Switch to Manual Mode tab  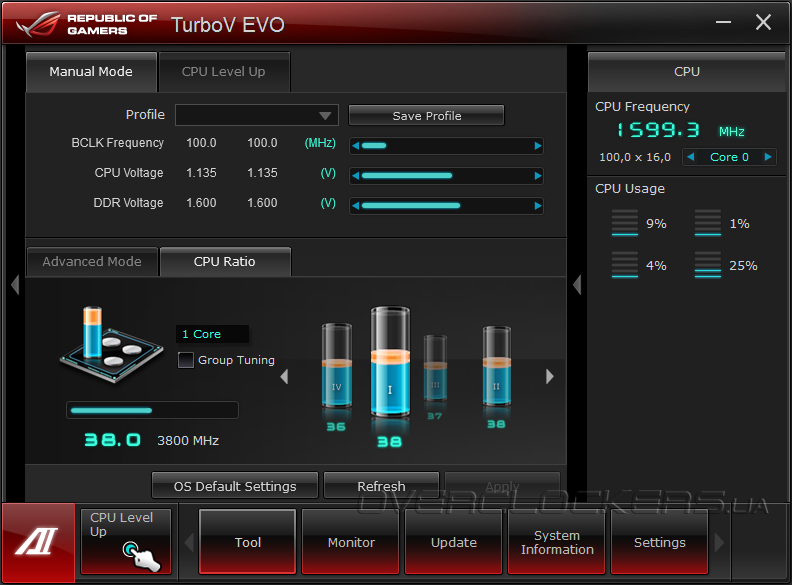[x=91, y=72]
